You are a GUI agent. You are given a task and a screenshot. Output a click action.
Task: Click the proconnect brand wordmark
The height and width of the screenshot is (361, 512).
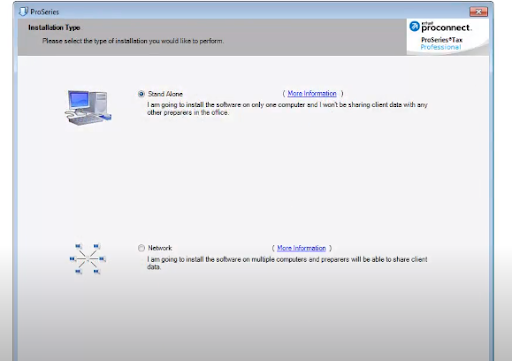[x=446, y=27]
